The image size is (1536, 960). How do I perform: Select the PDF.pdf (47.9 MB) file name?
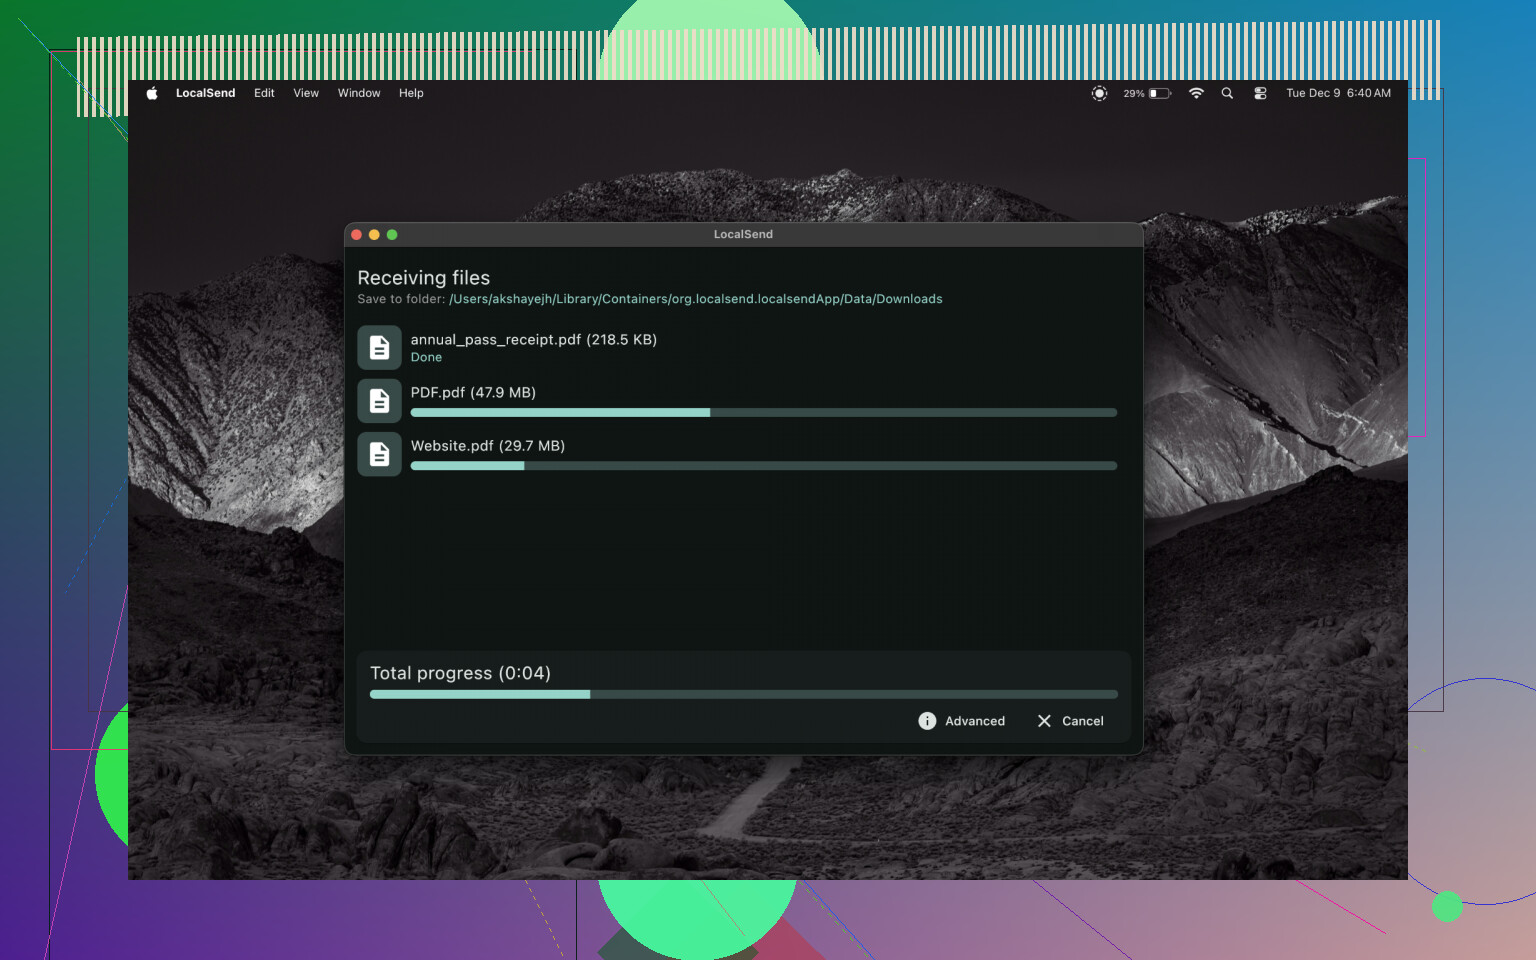click(x=473, y=393)
